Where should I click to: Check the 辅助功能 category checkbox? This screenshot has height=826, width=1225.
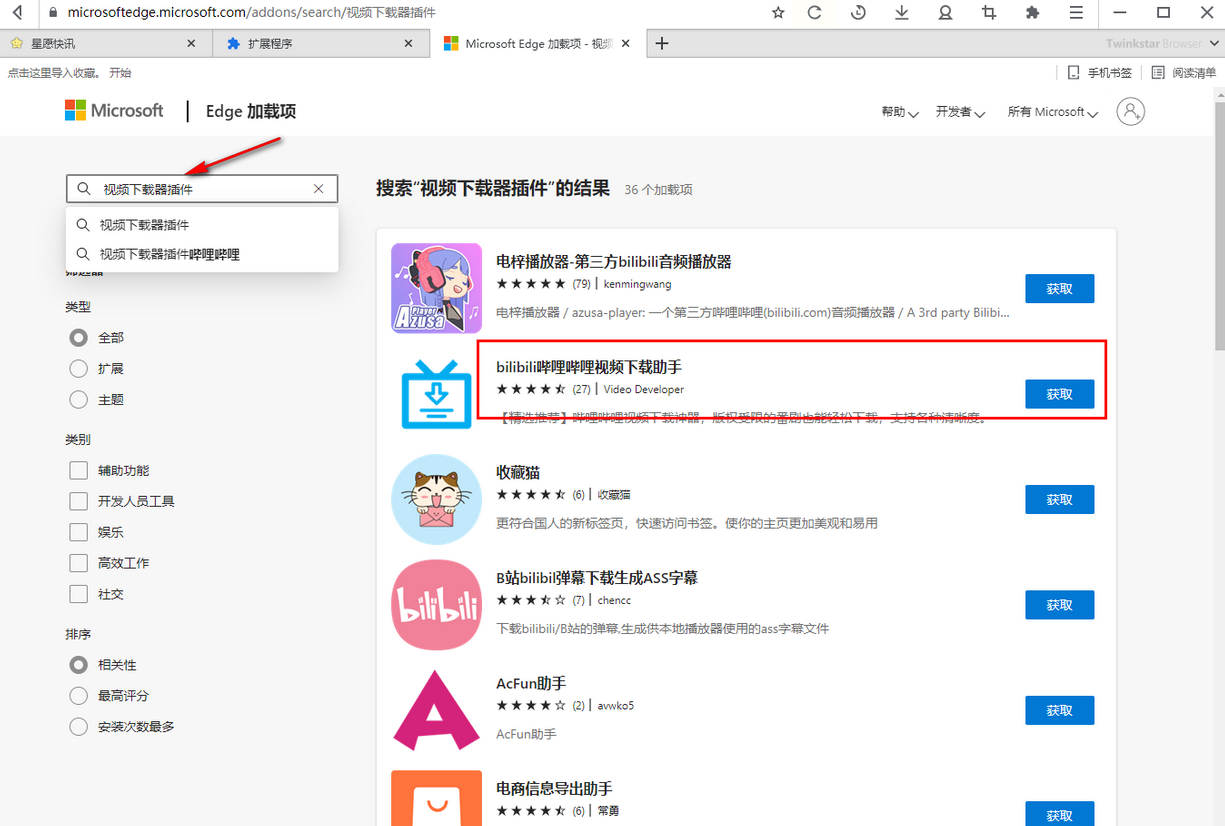pyautogui.click(x=79, y=470)
